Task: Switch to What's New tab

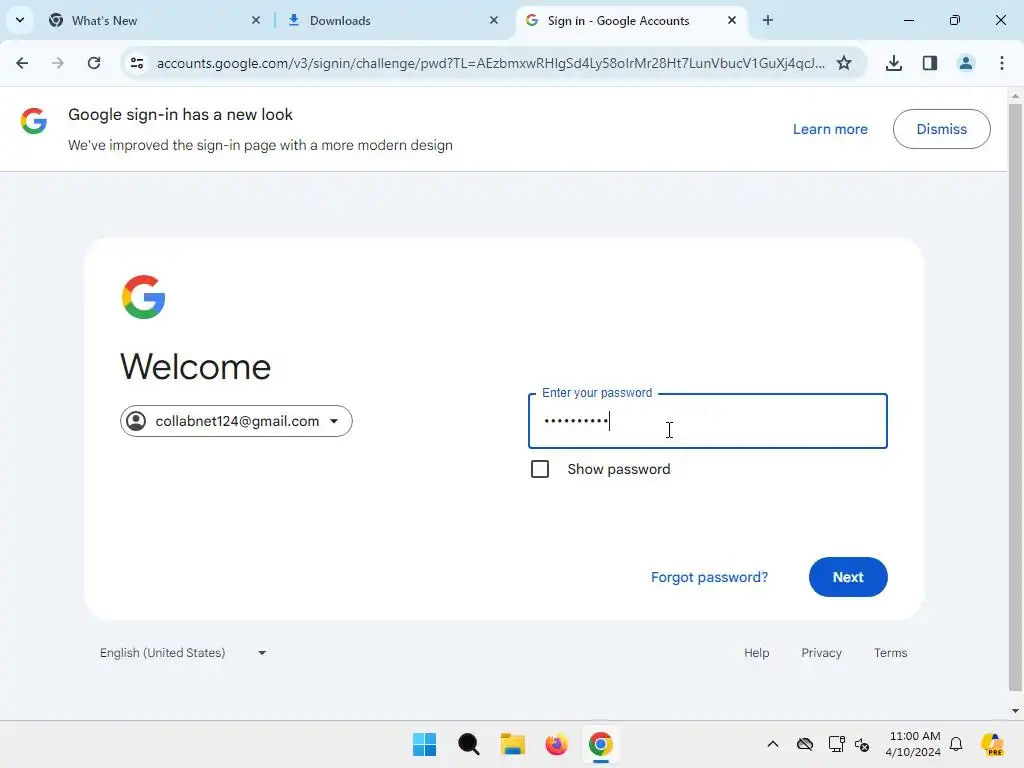Action: [154, 20]
